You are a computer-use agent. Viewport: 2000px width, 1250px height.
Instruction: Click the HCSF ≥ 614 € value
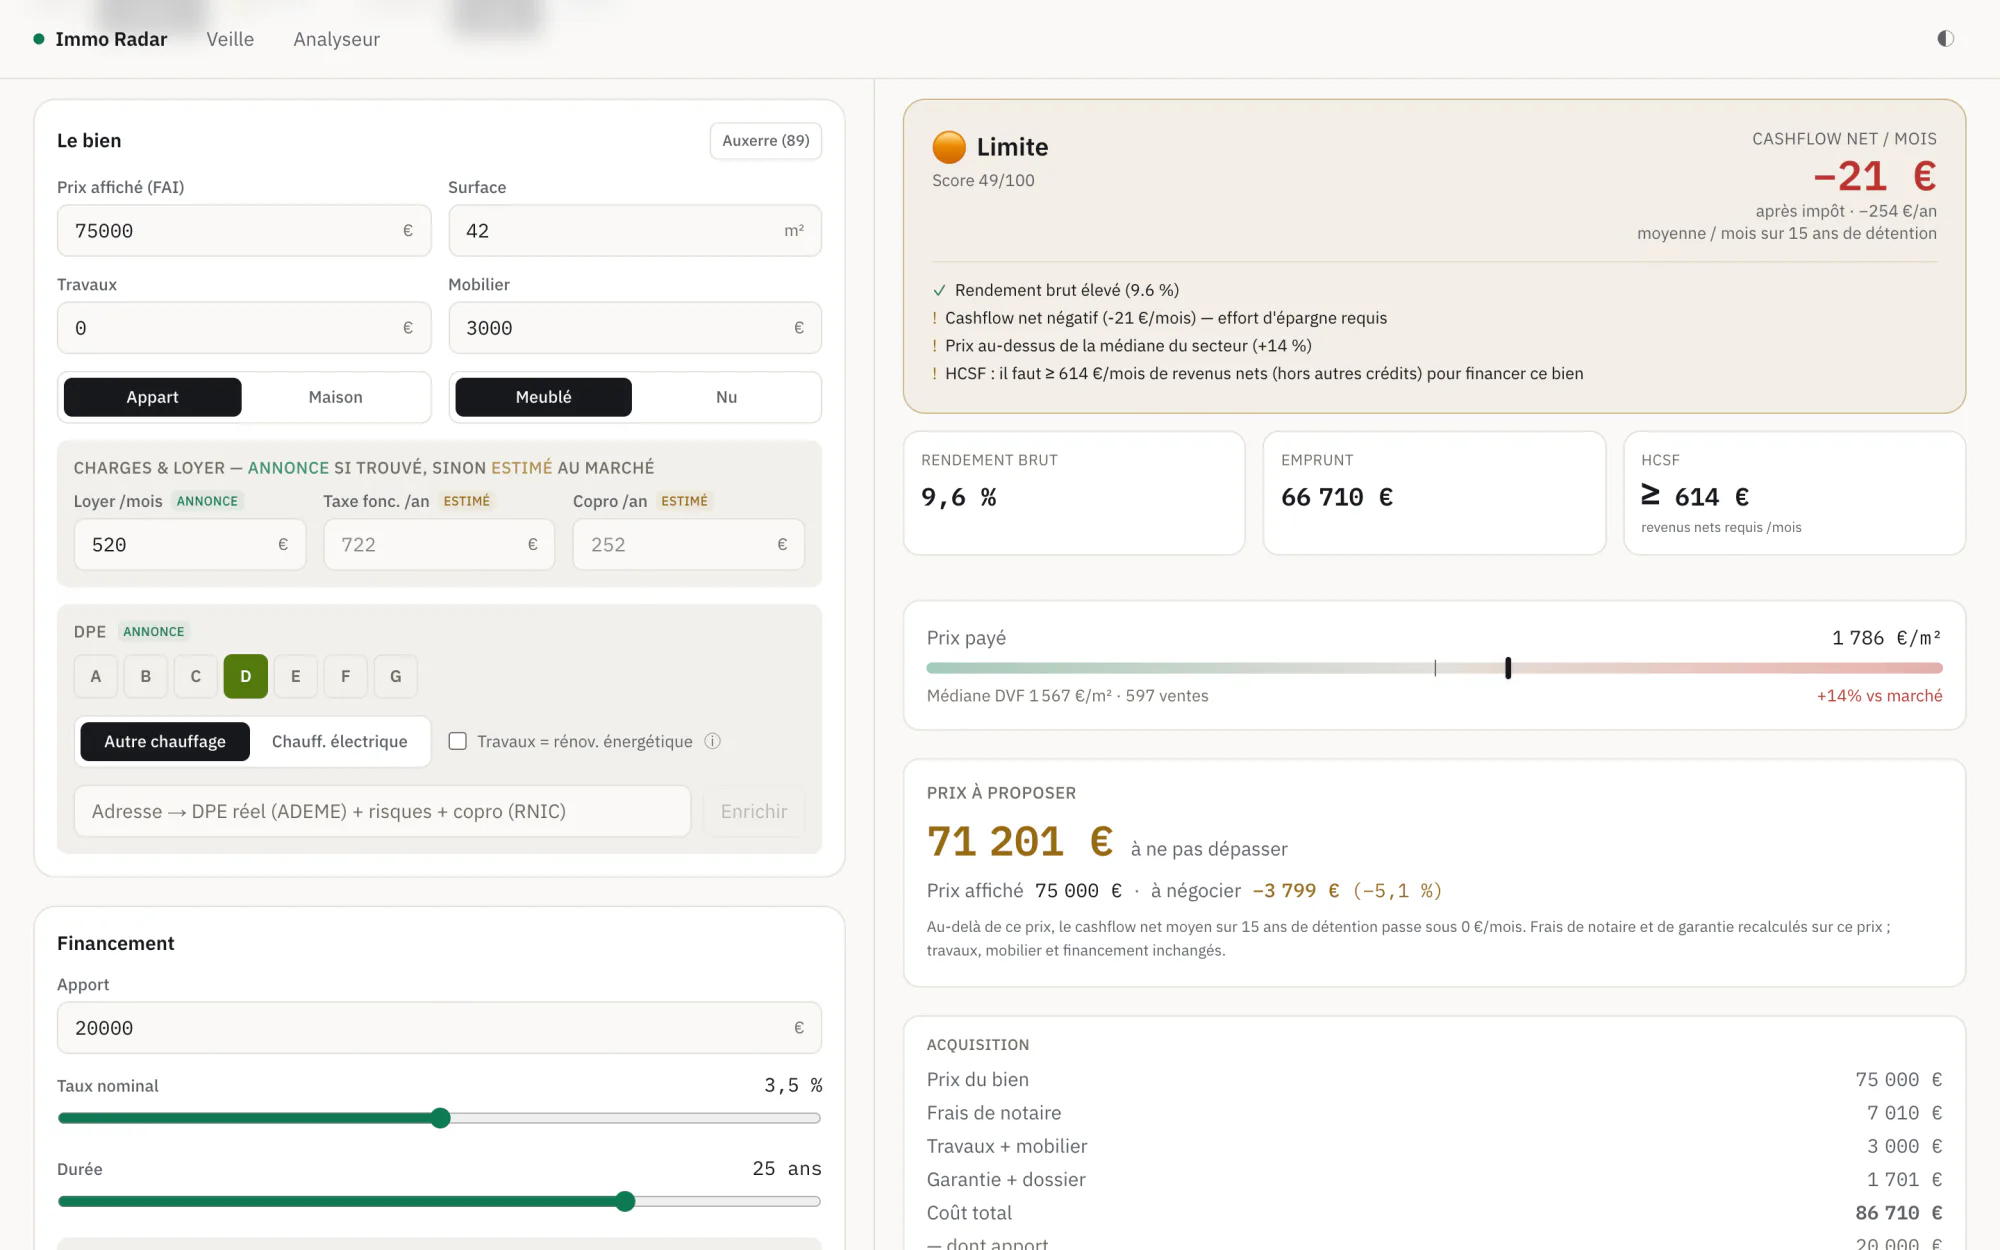click(1695, 496)
